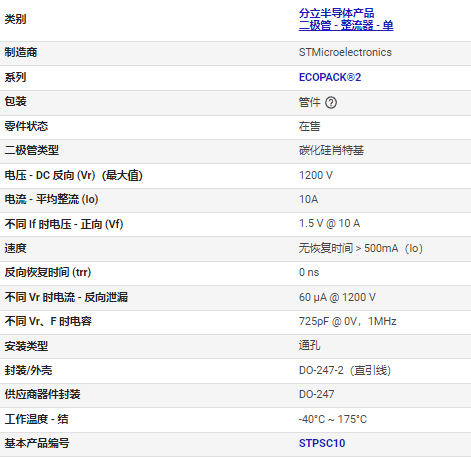This screenshot has width=471, height=459.
Task: Click the 类别 row label
Action: [x=15, y=19]
